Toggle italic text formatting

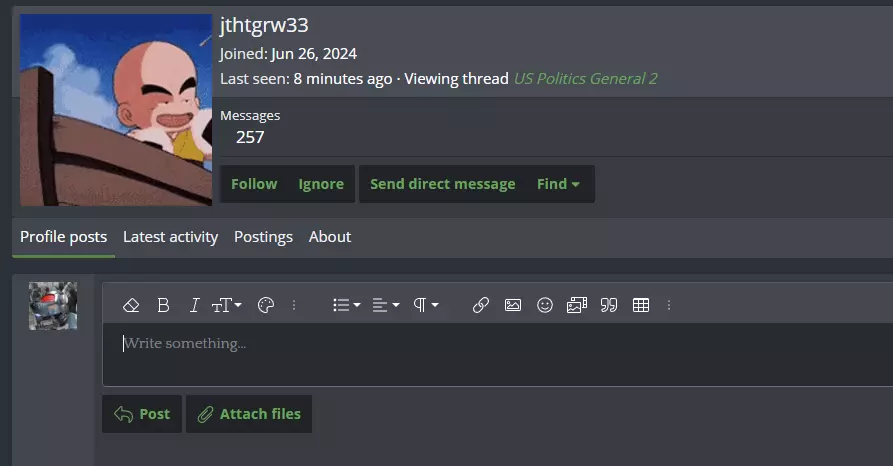pos(194,305)
